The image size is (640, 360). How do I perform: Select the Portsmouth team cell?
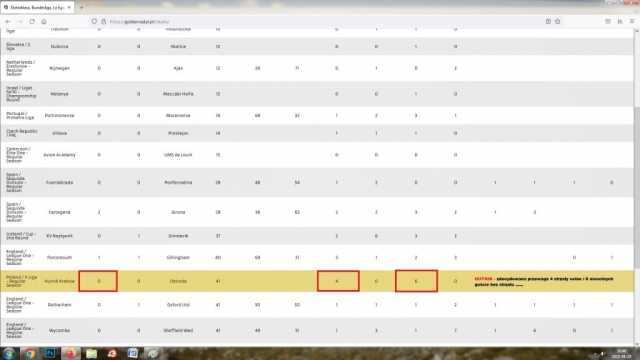click(x=60, y=258)
